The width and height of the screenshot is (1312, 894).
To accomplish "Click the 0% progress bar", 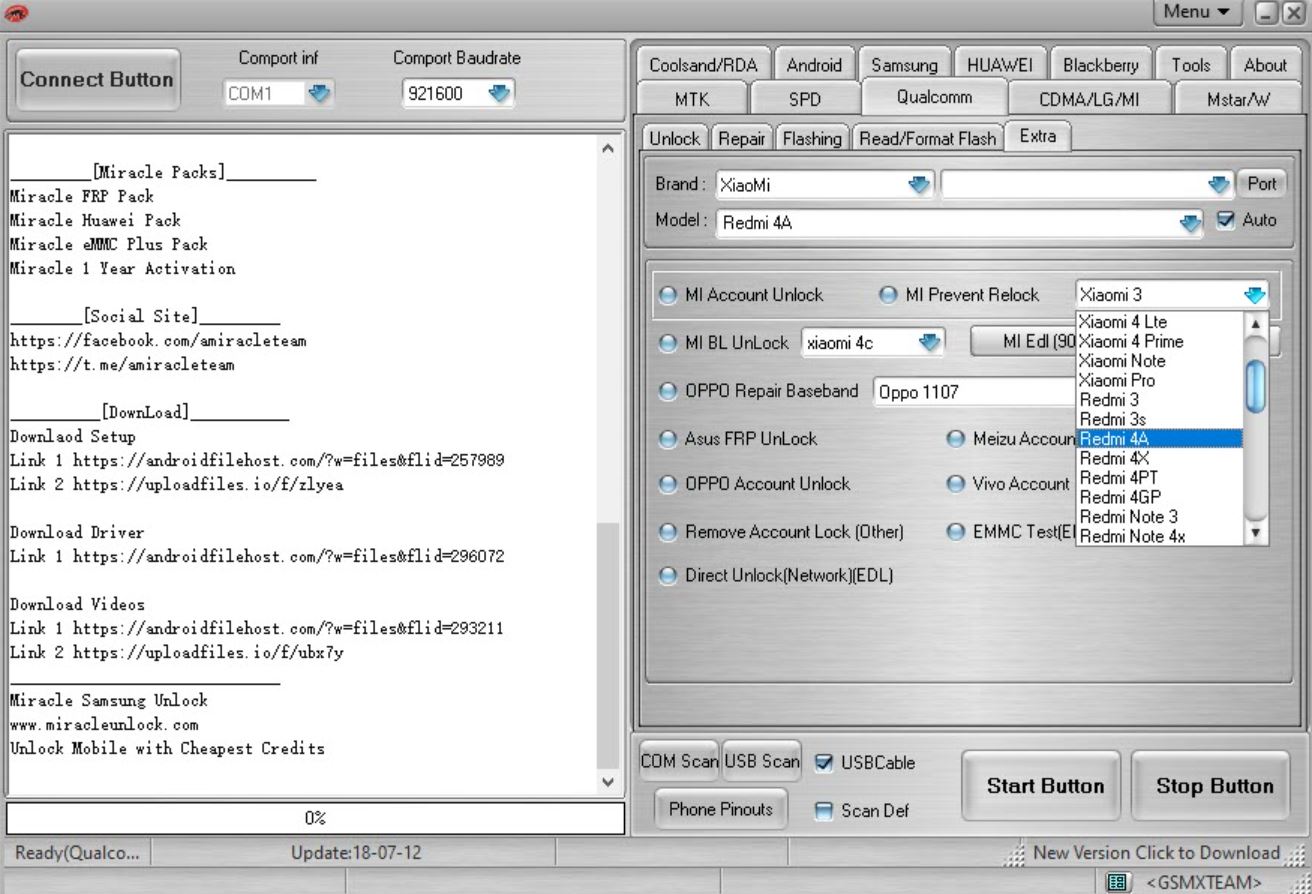I will pos(315,818).
